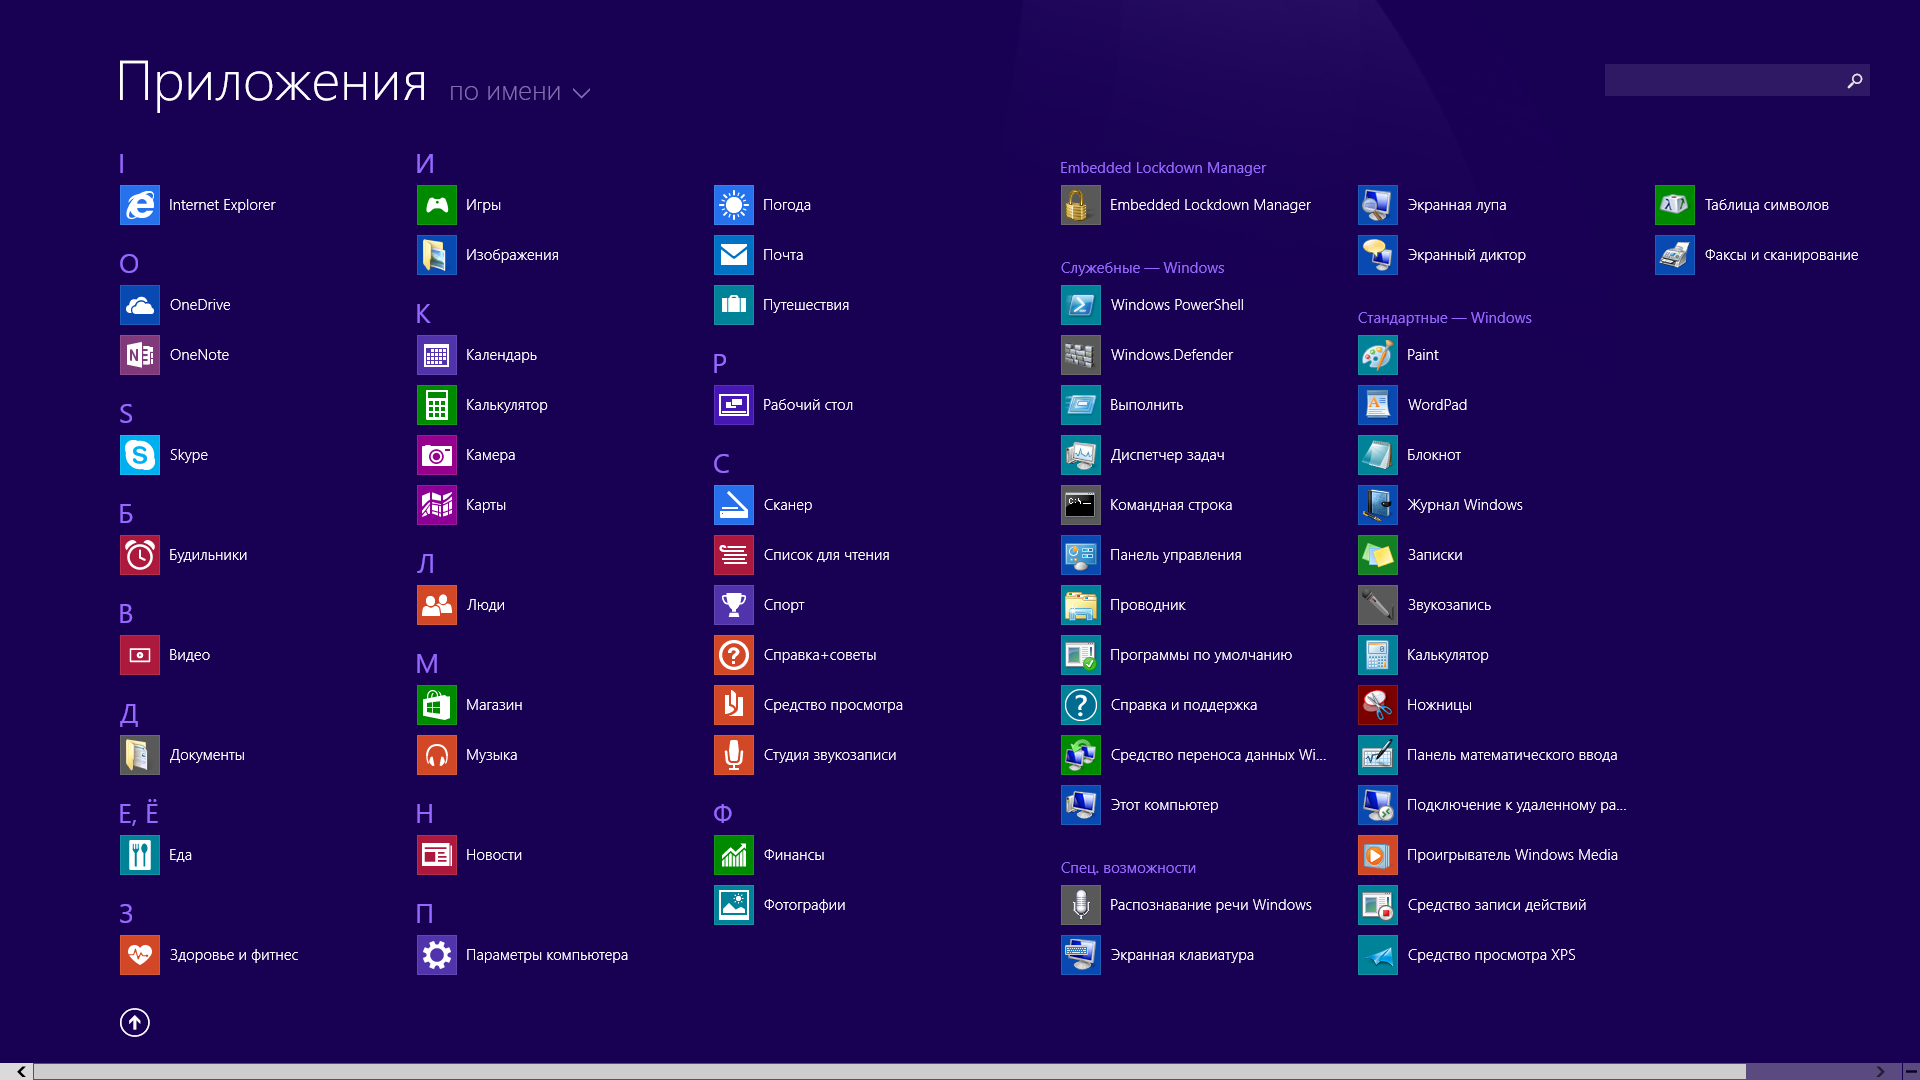Open the Новости news icon
Image resolution: width=1920 pixels, height=1080 pixels.
point(437,855)
